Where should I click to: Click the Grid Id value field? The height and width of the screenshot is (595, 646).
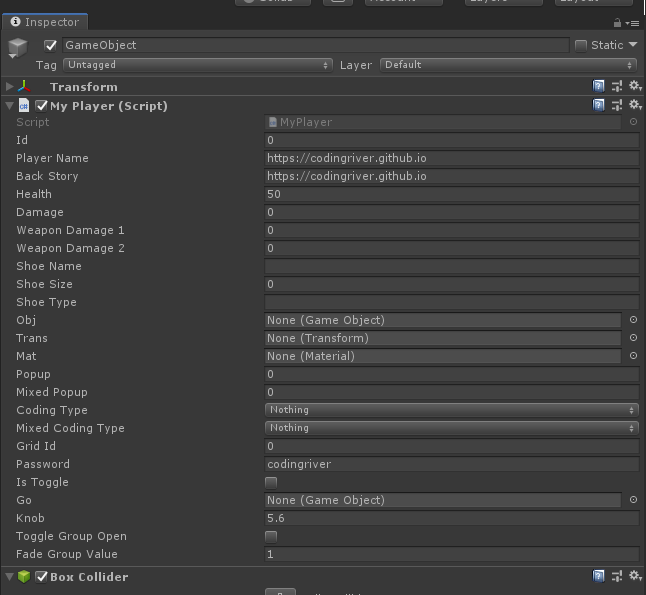(452, 446)
